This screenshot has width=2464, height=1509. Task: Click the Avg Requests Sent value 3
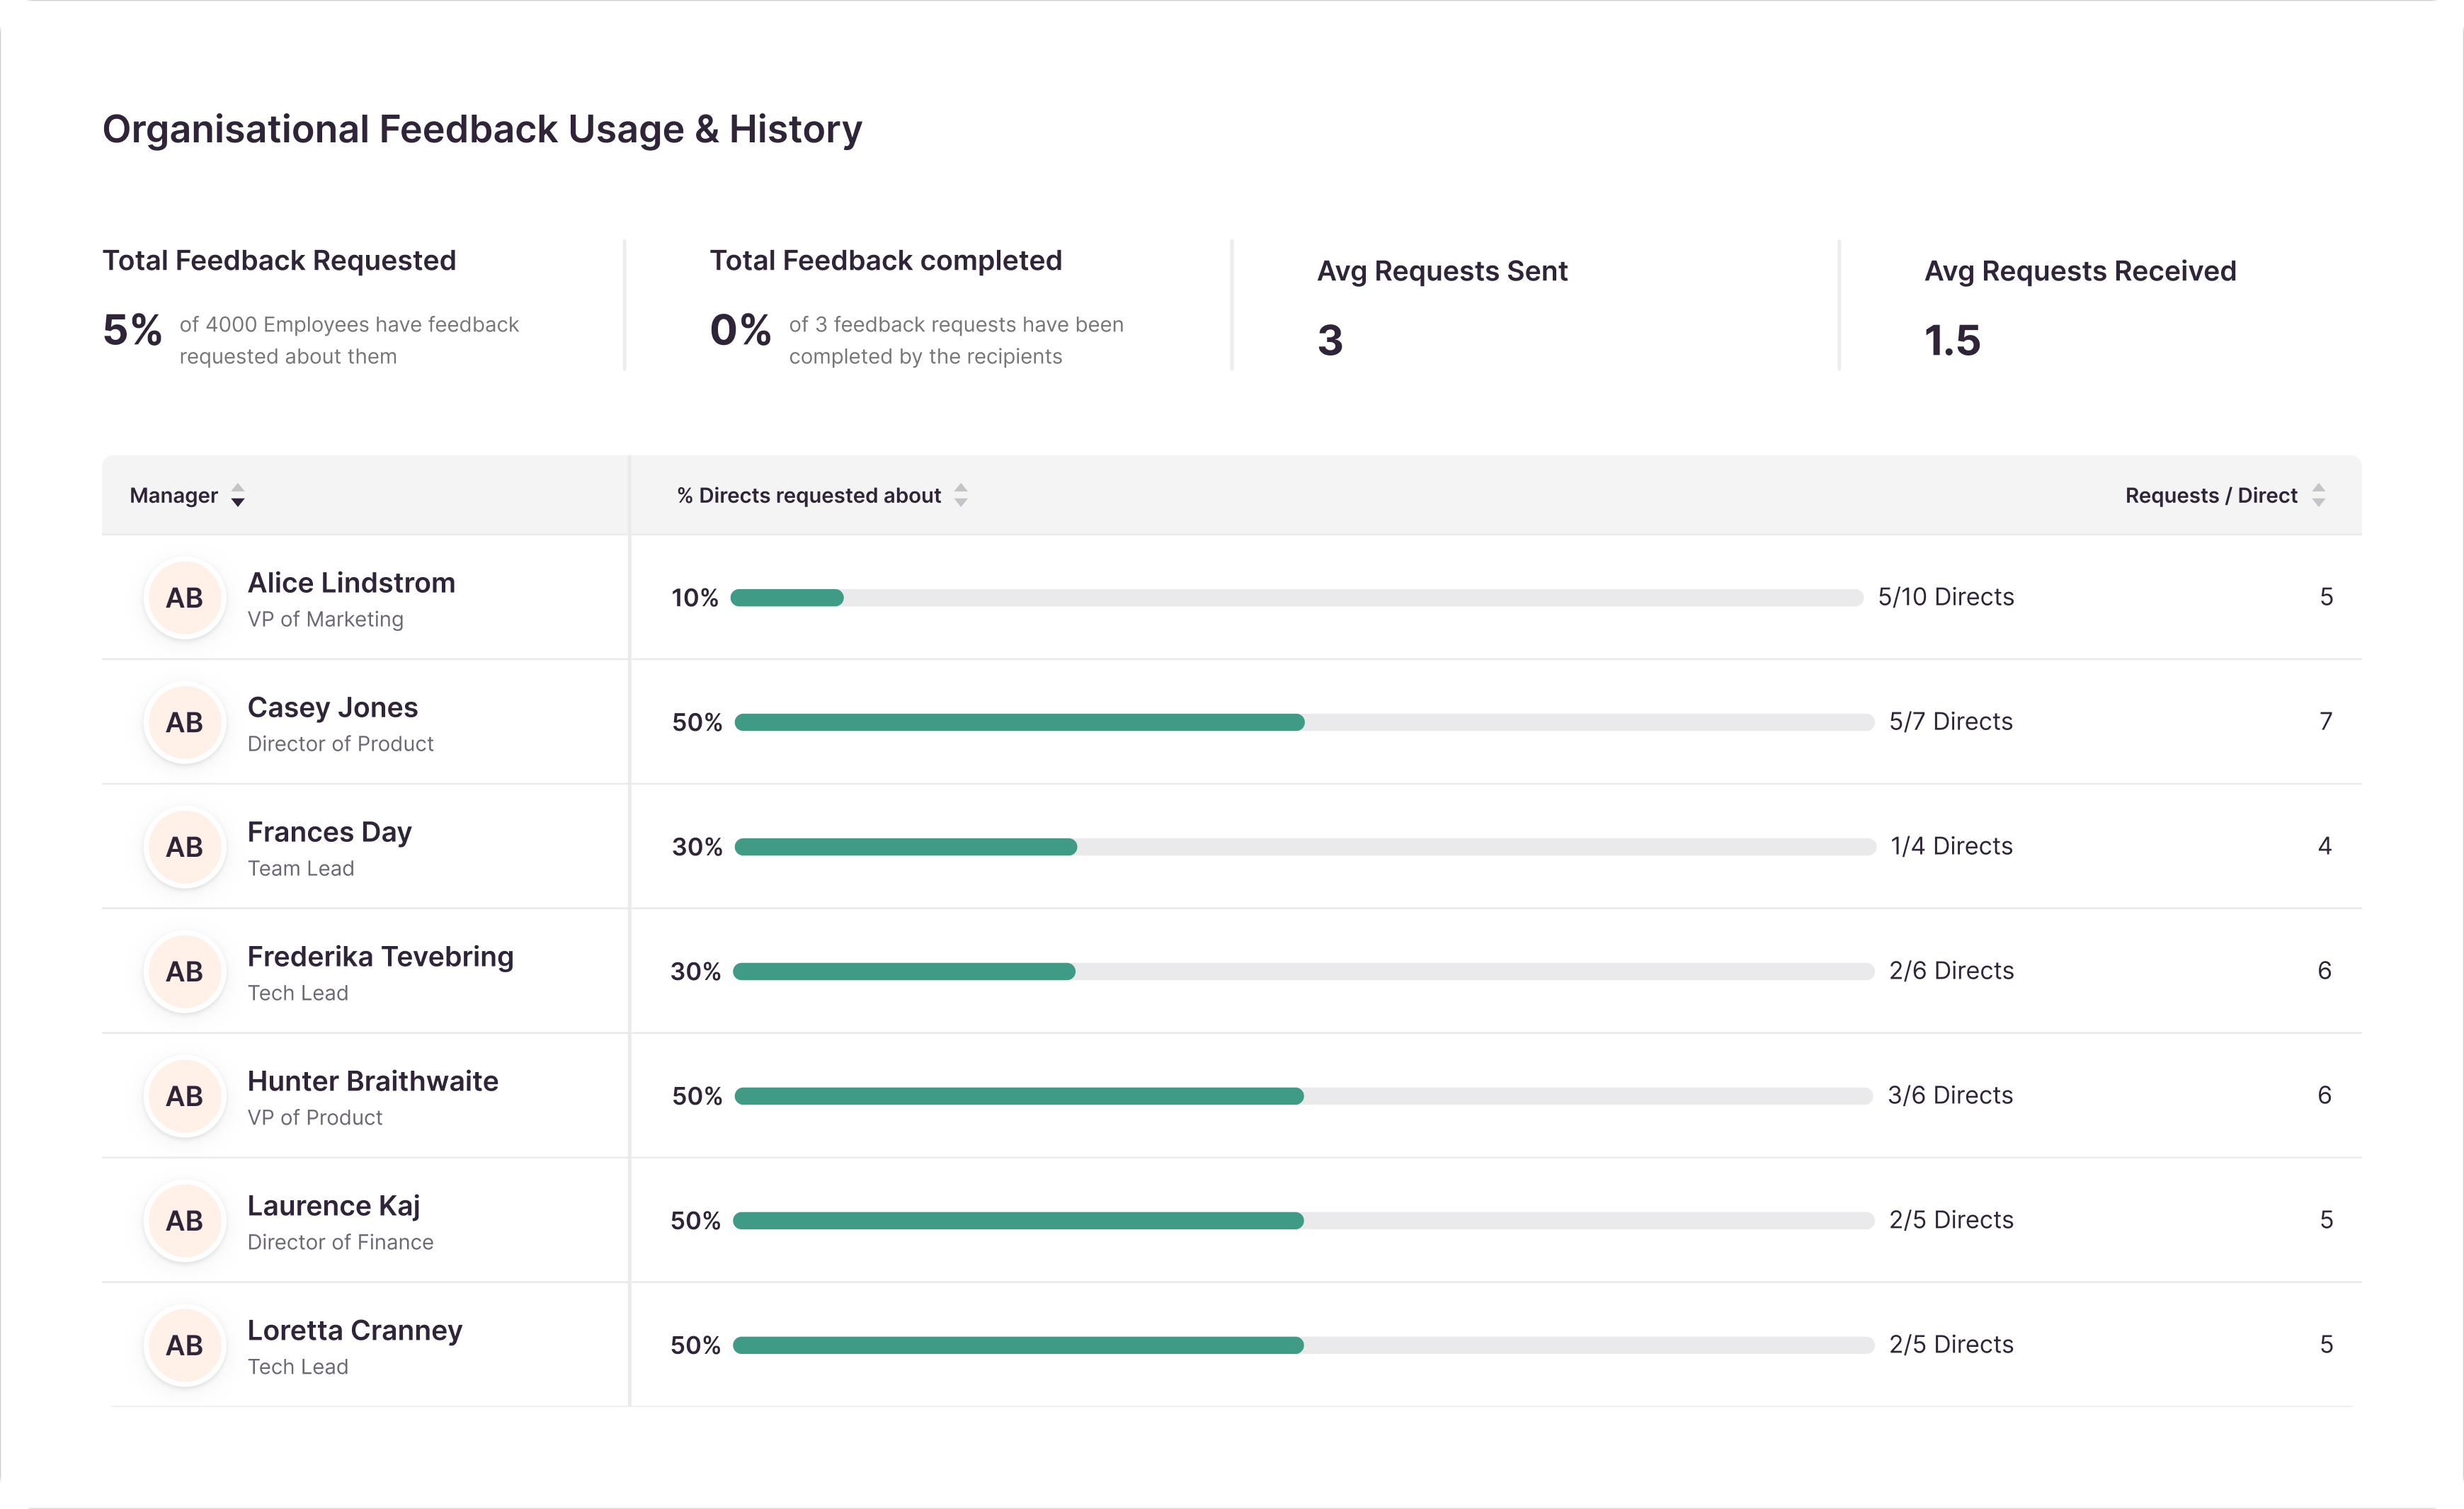coord(1329,340)
